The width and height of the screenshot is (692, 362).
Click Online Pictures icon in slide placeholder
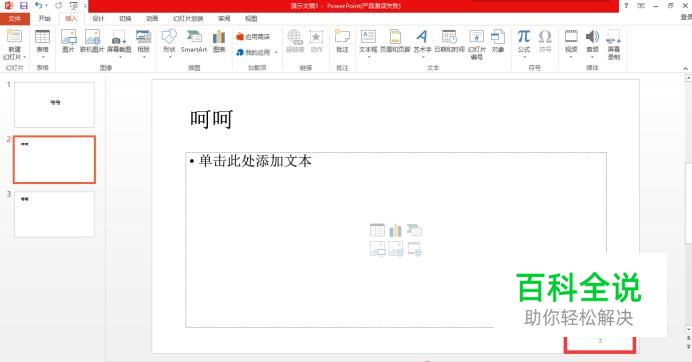coord(396,249)
